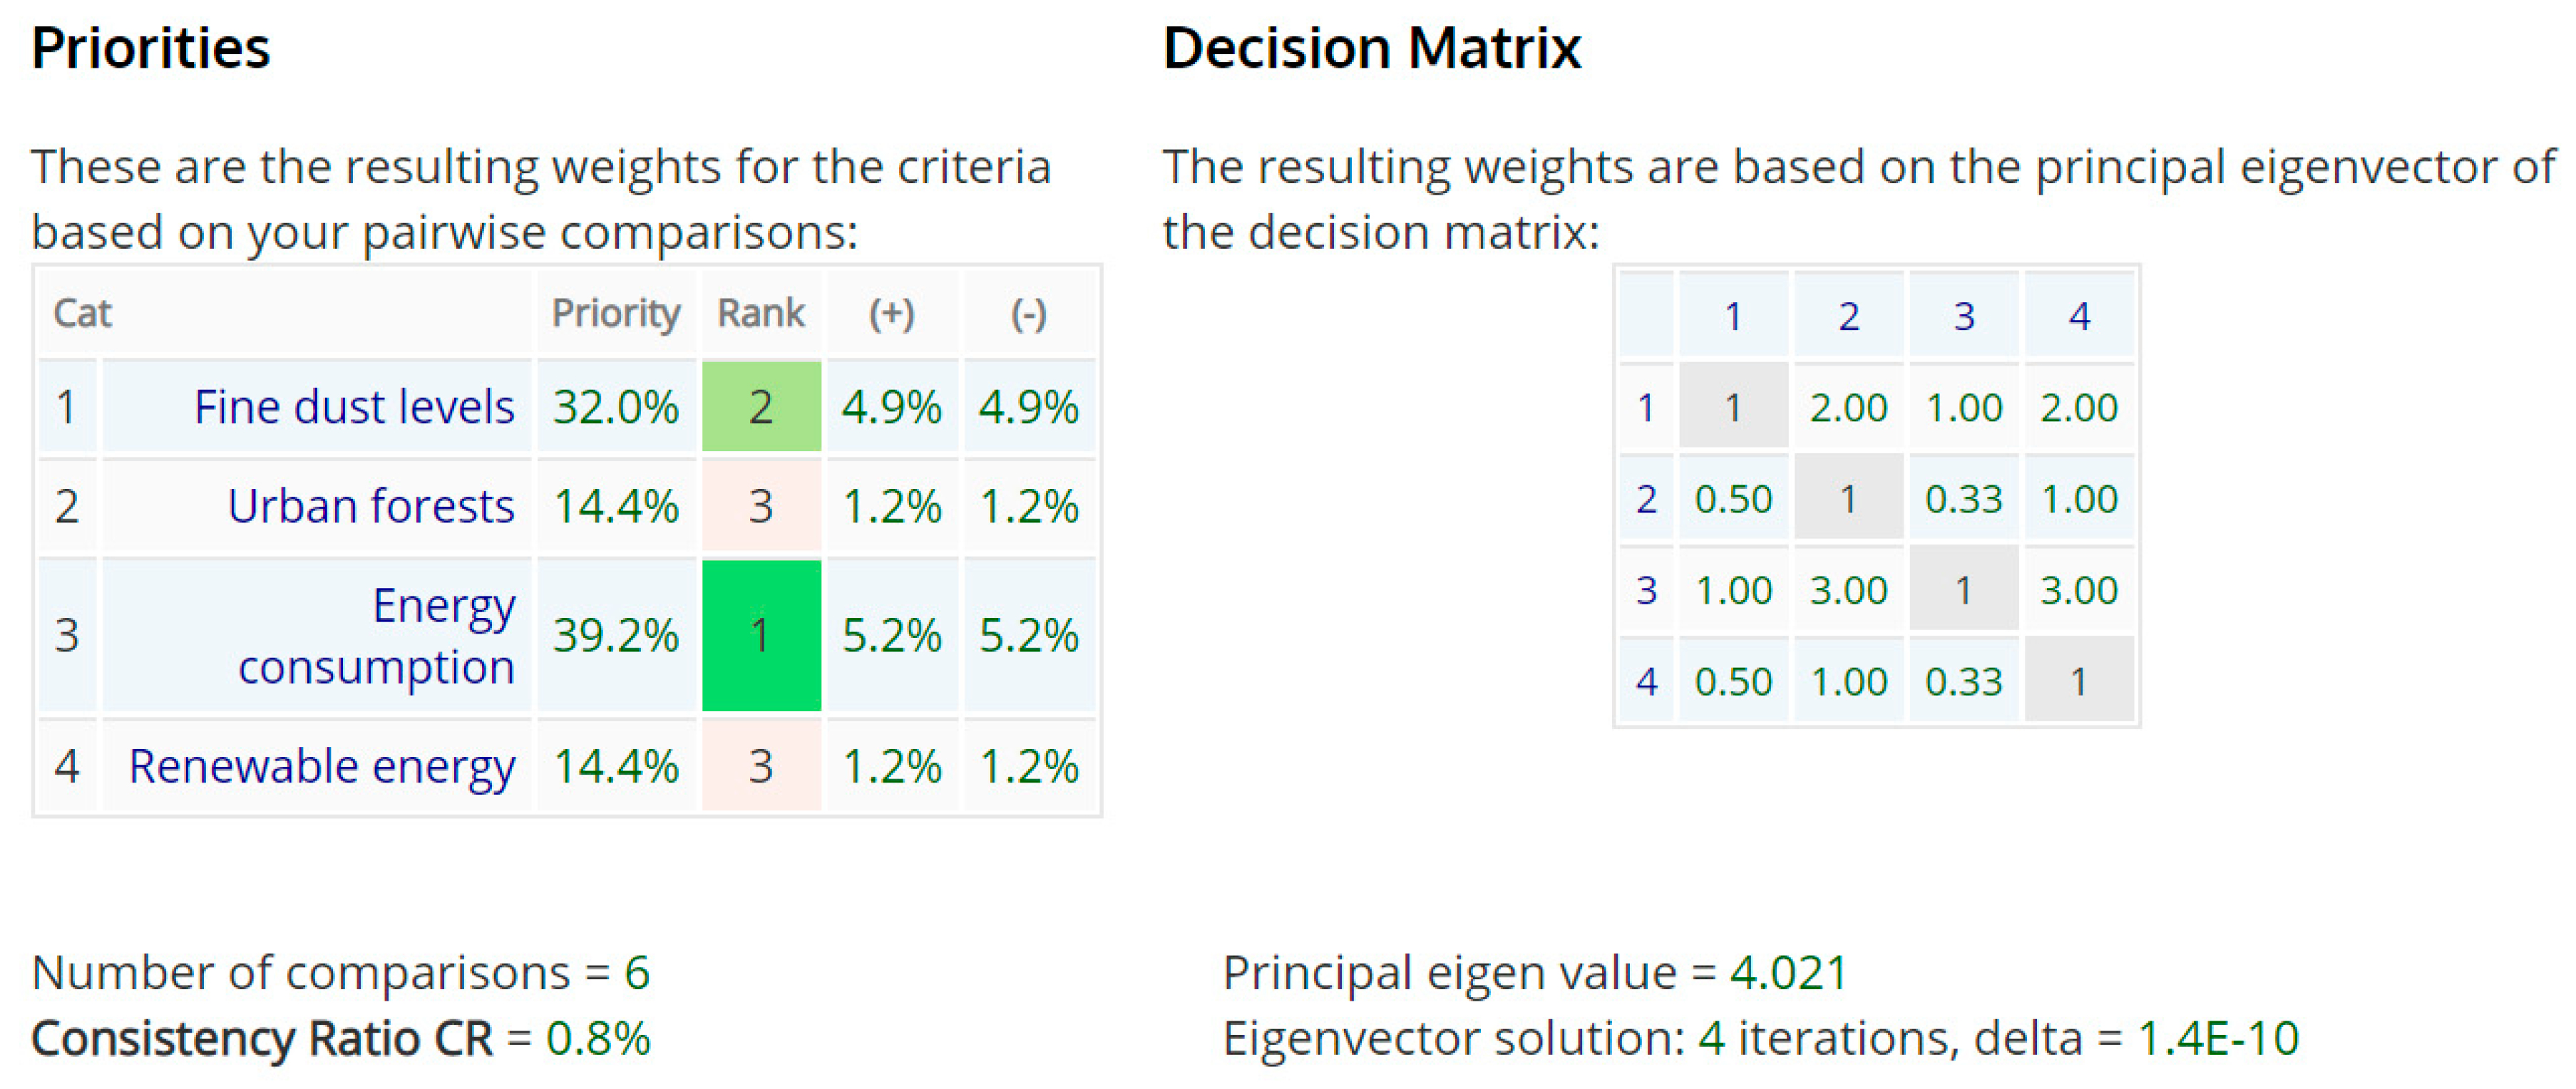Viewport: 2576px width, 1089px height.
Task: Click the delta value 1.4E-10
Action: point(2218,1038)
